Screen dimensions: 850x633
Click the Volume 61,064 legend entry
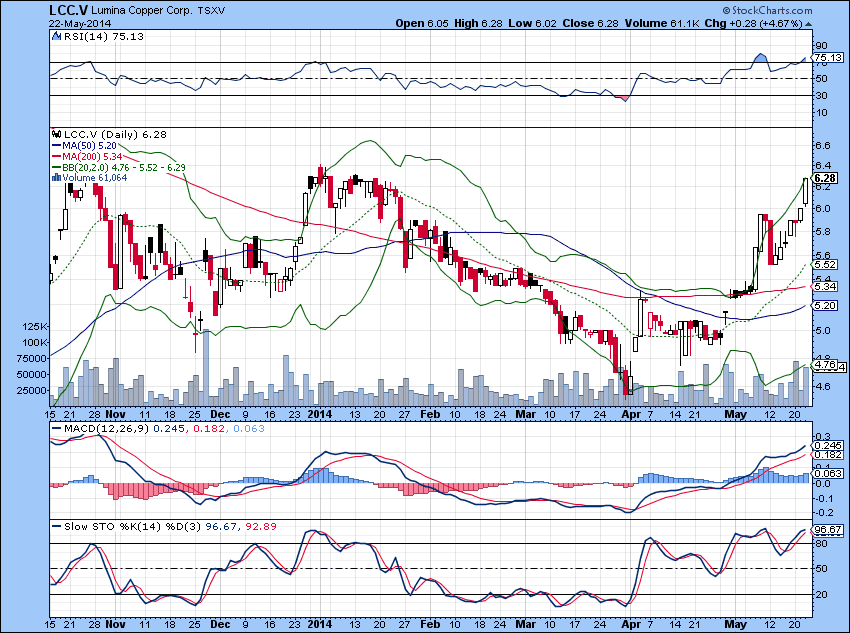click(94, 178)
